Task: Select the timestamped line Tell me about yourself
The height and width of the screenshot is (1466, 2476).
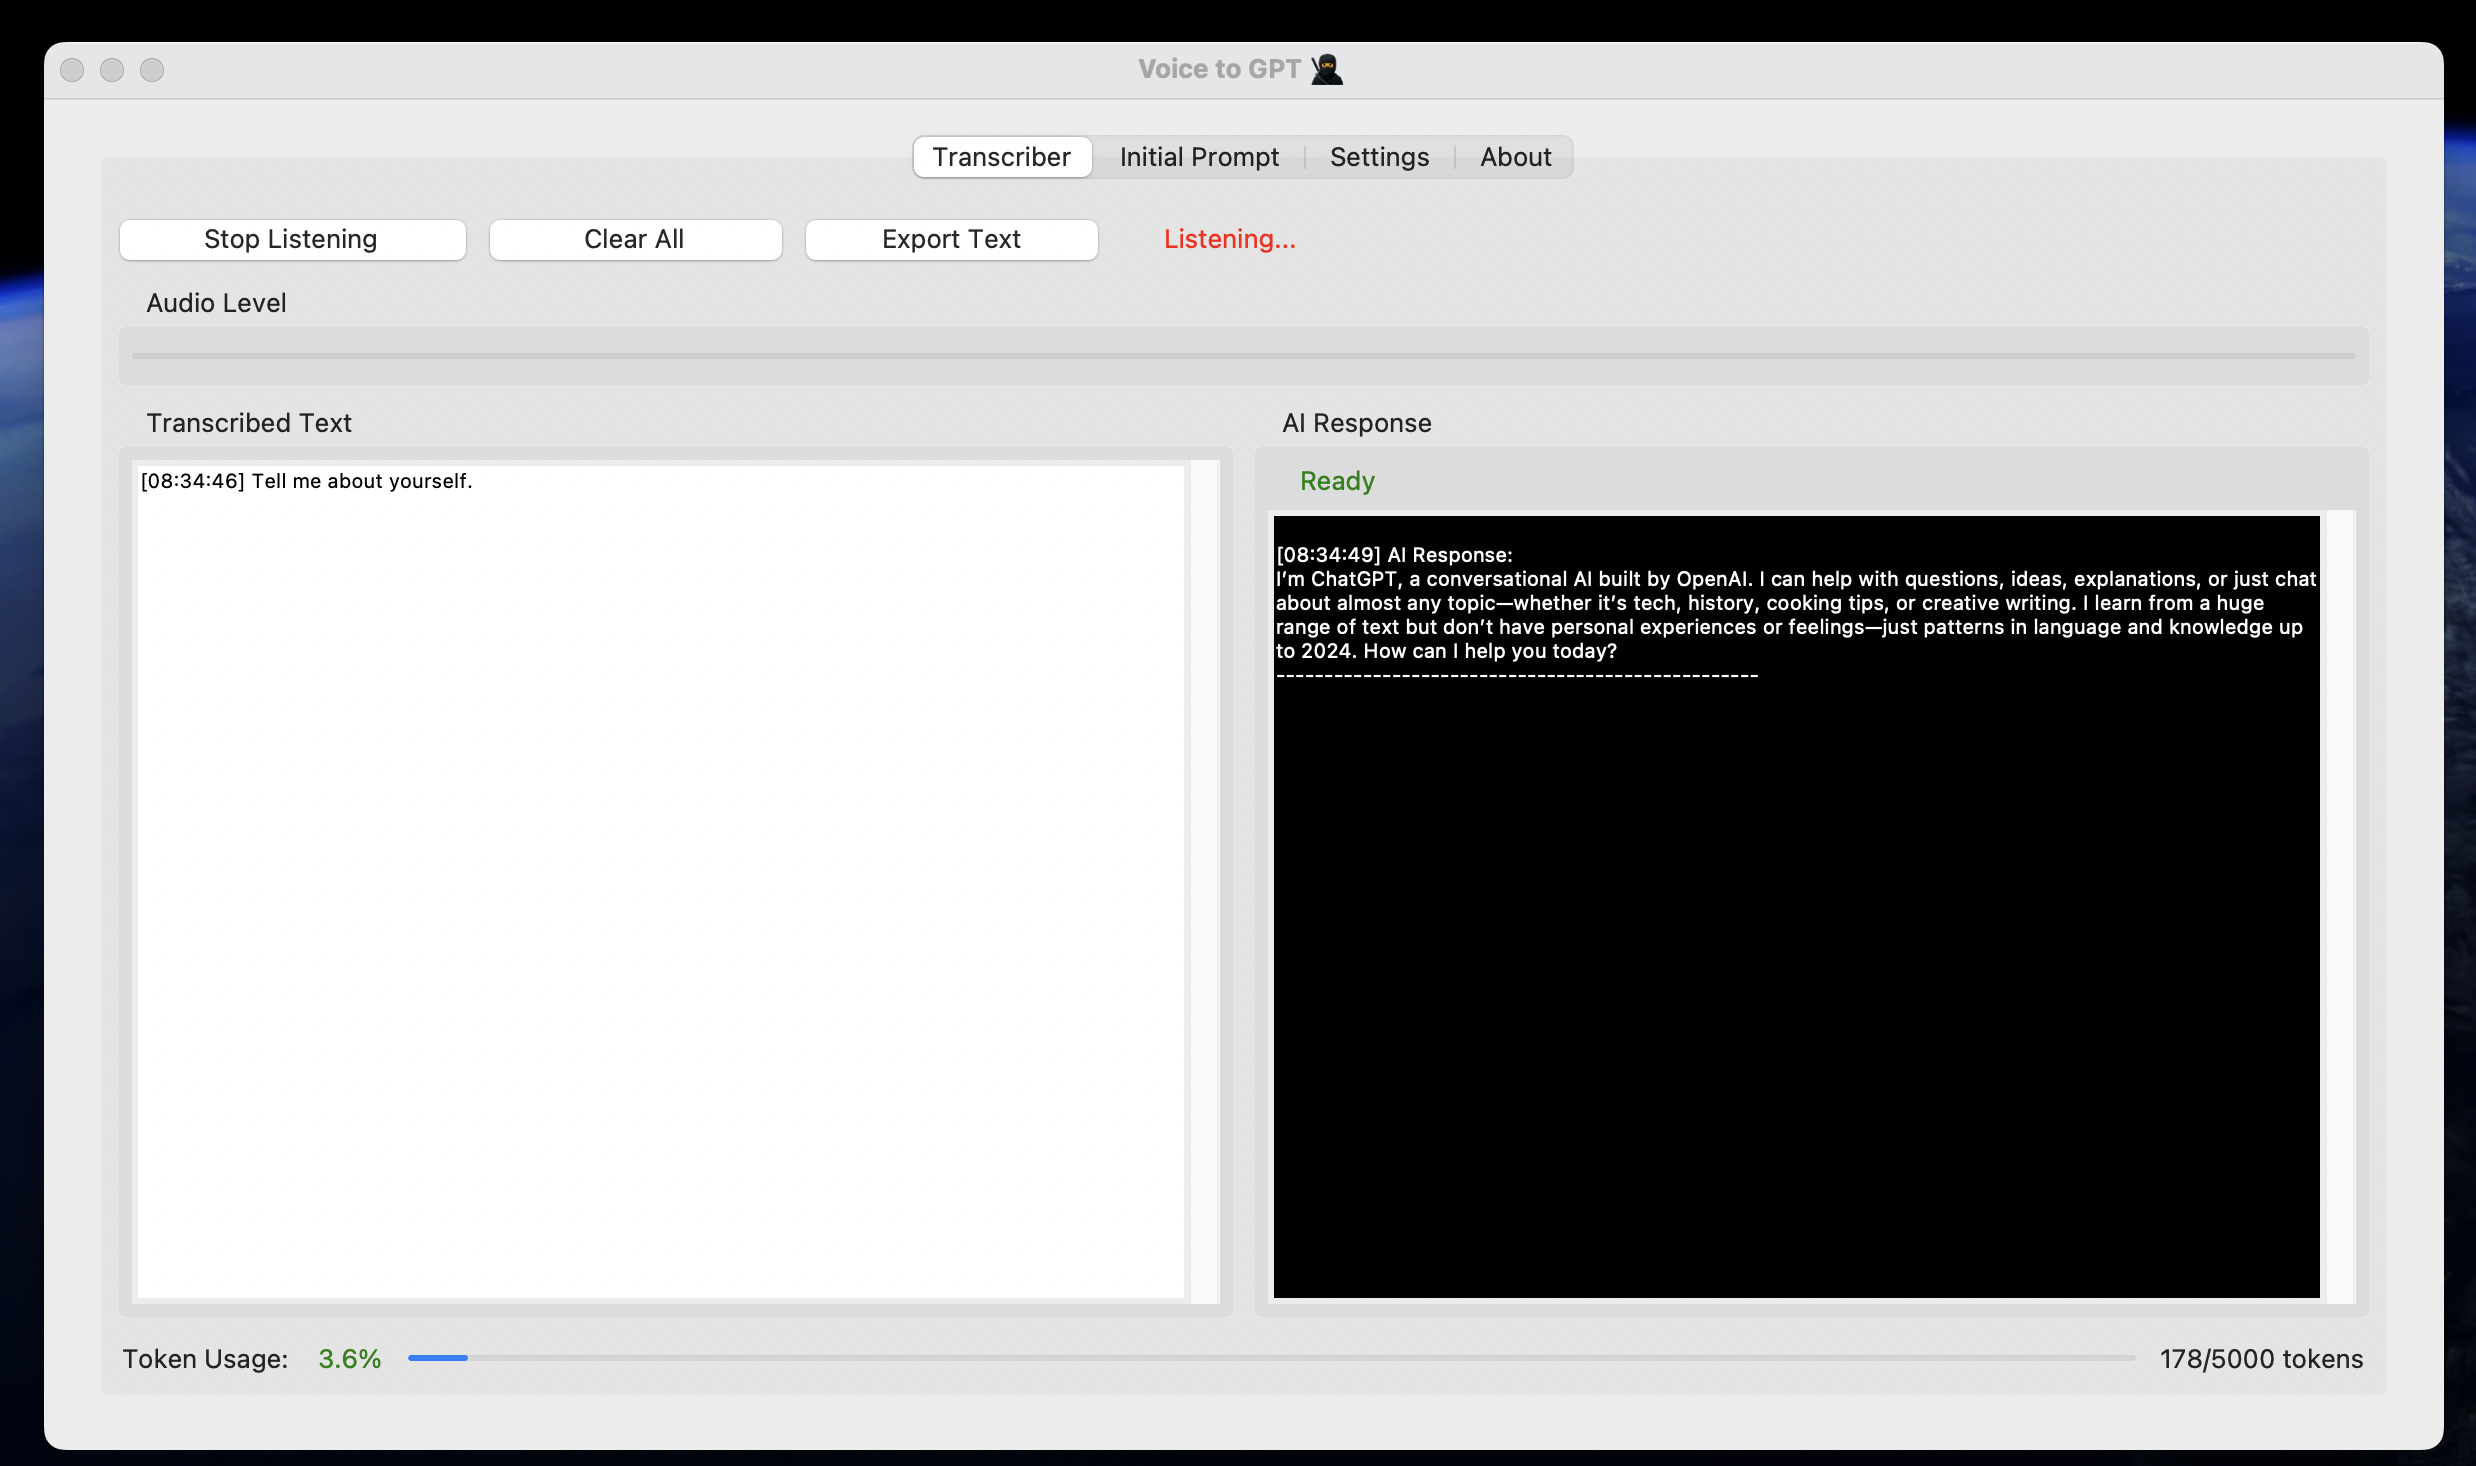Action: pos(307,481)
